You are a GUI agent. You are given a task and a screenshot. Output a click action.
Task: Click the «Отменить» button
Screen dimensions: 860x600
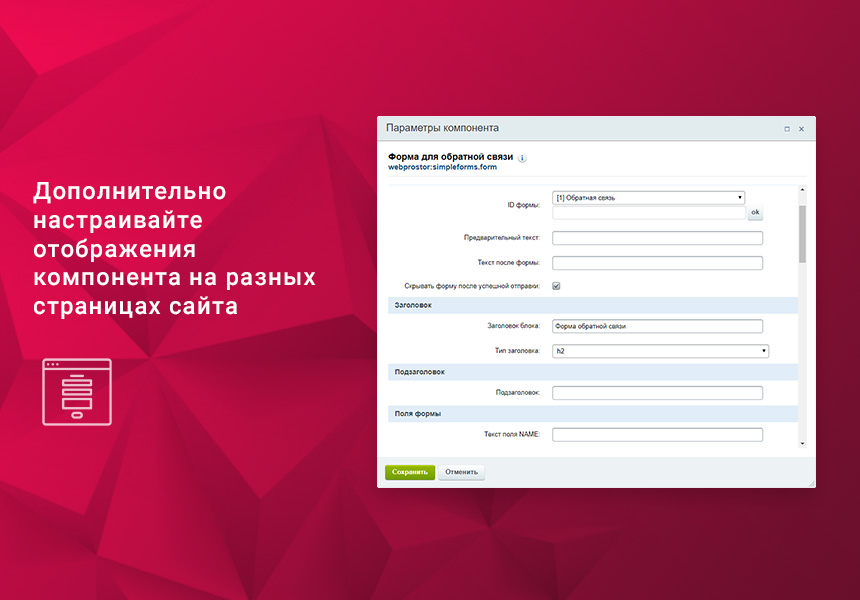pyautogui.click(x=460, y=471)
